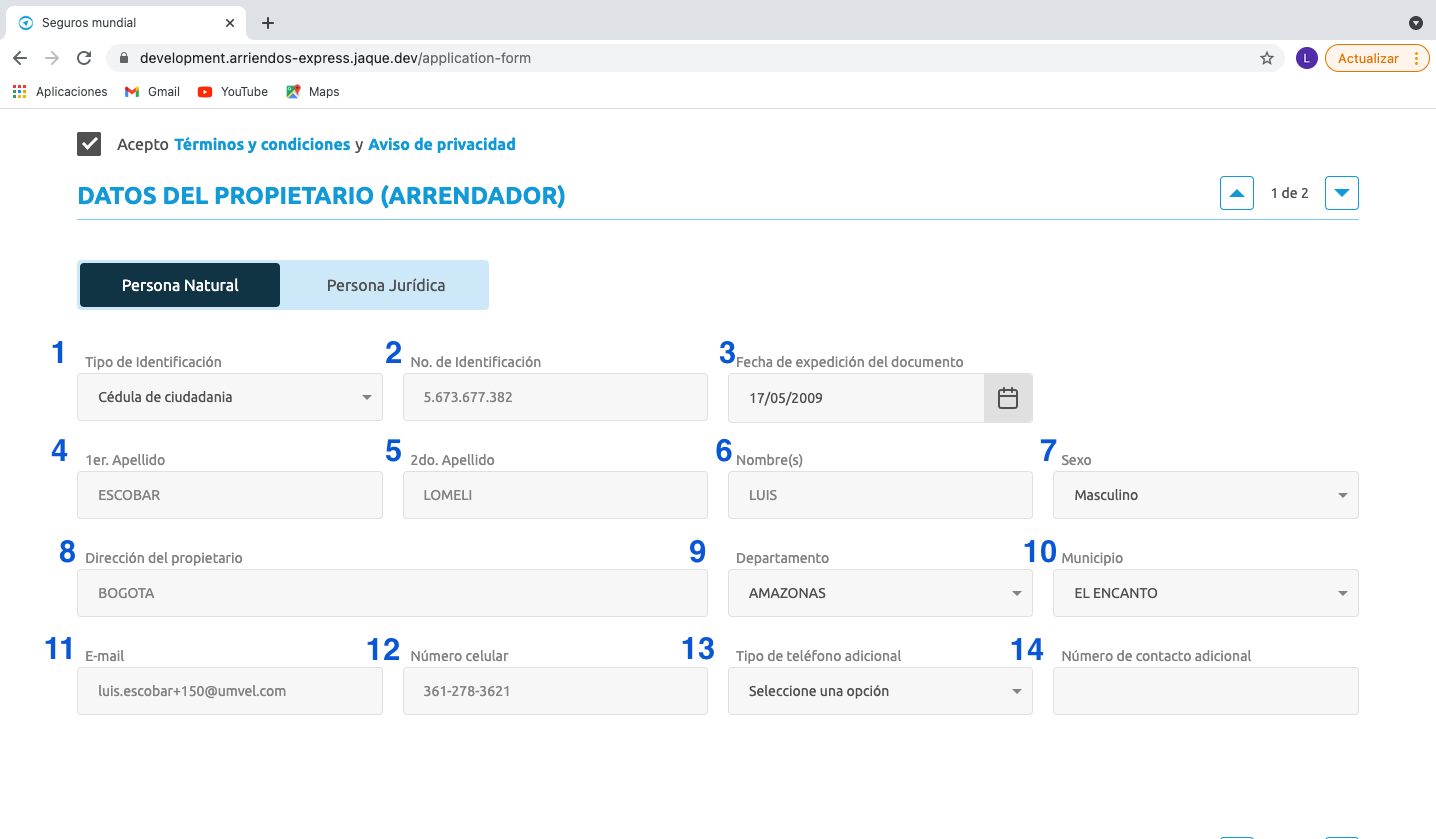The width and height of the screenshot is (1436, 839).
Task: Close the Seguros mundial tab
Action: (x=230, y=23)
